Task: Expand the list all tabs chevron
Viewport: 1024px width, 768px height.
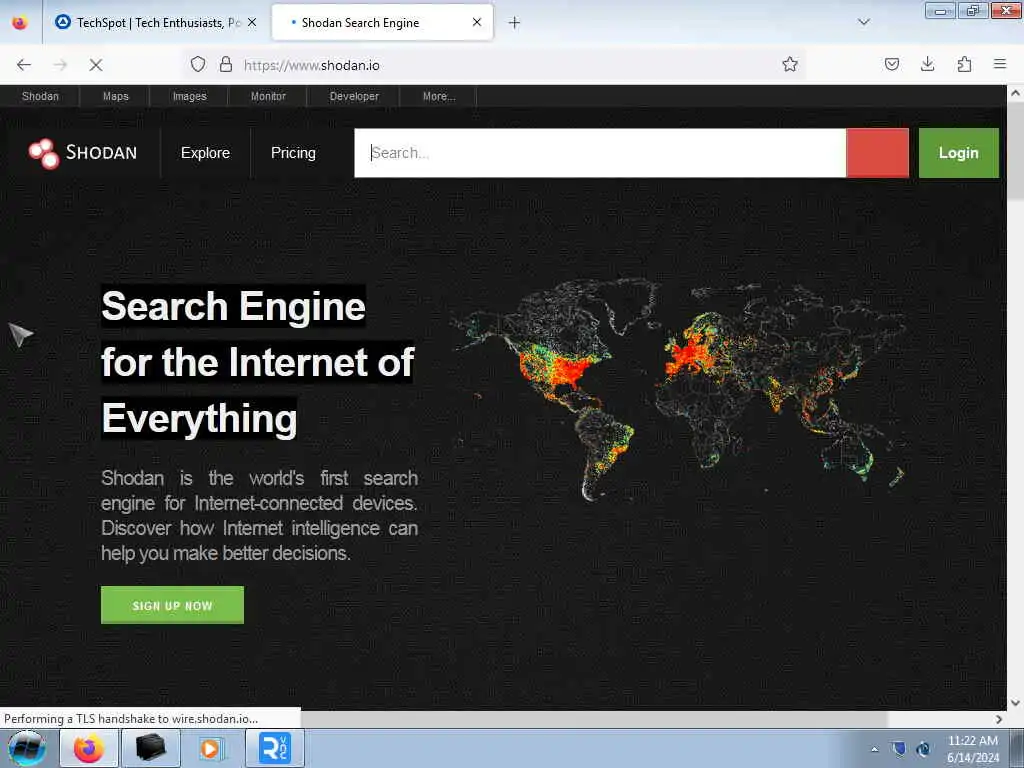Action: click(863, 22)
